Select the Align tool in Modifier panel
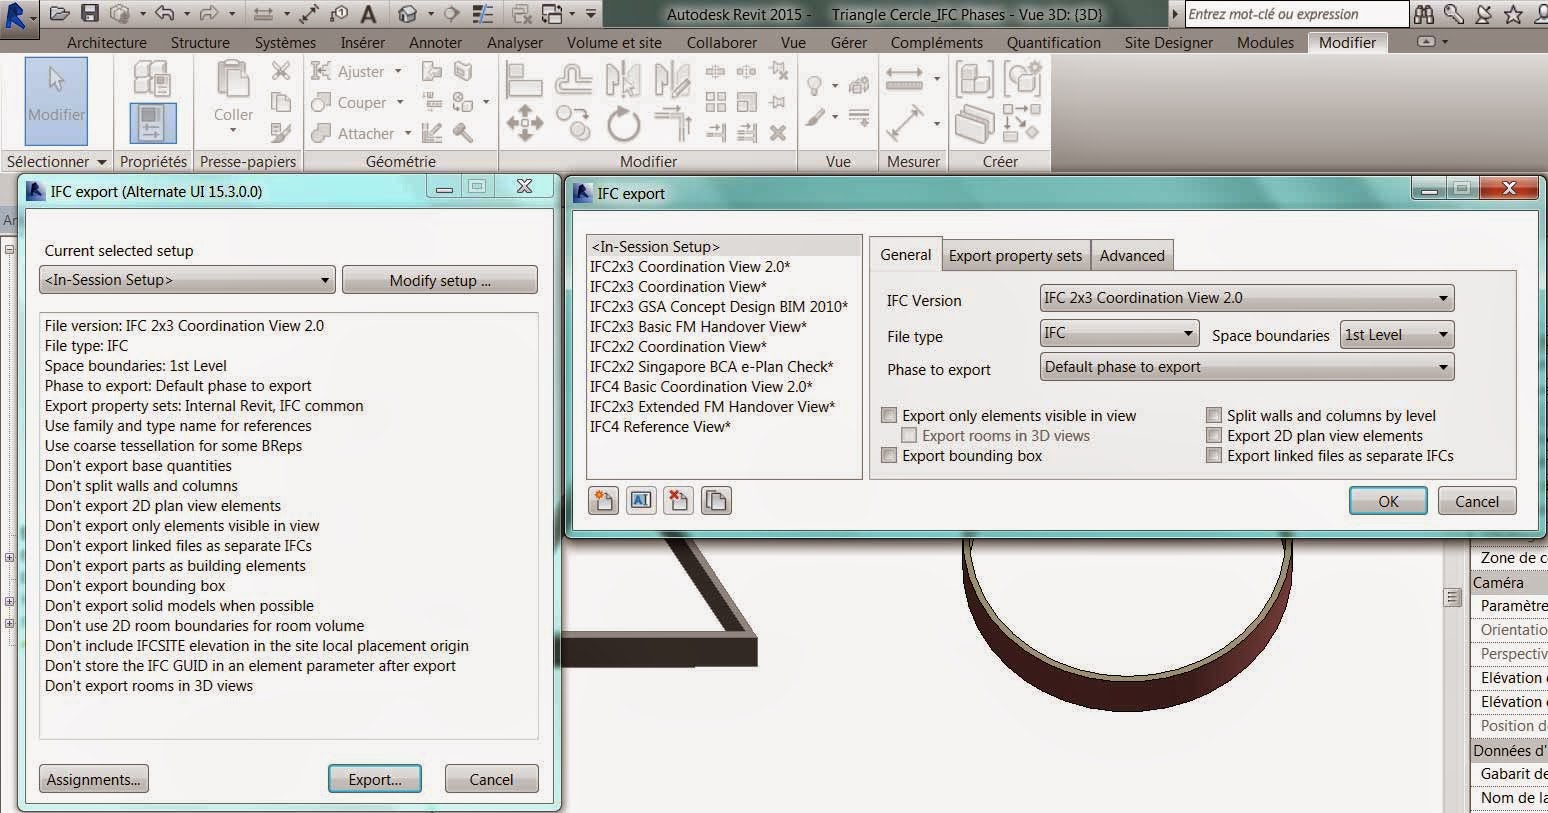The width and height of the screenshot is (1548, 813). [x=524, y=79]
